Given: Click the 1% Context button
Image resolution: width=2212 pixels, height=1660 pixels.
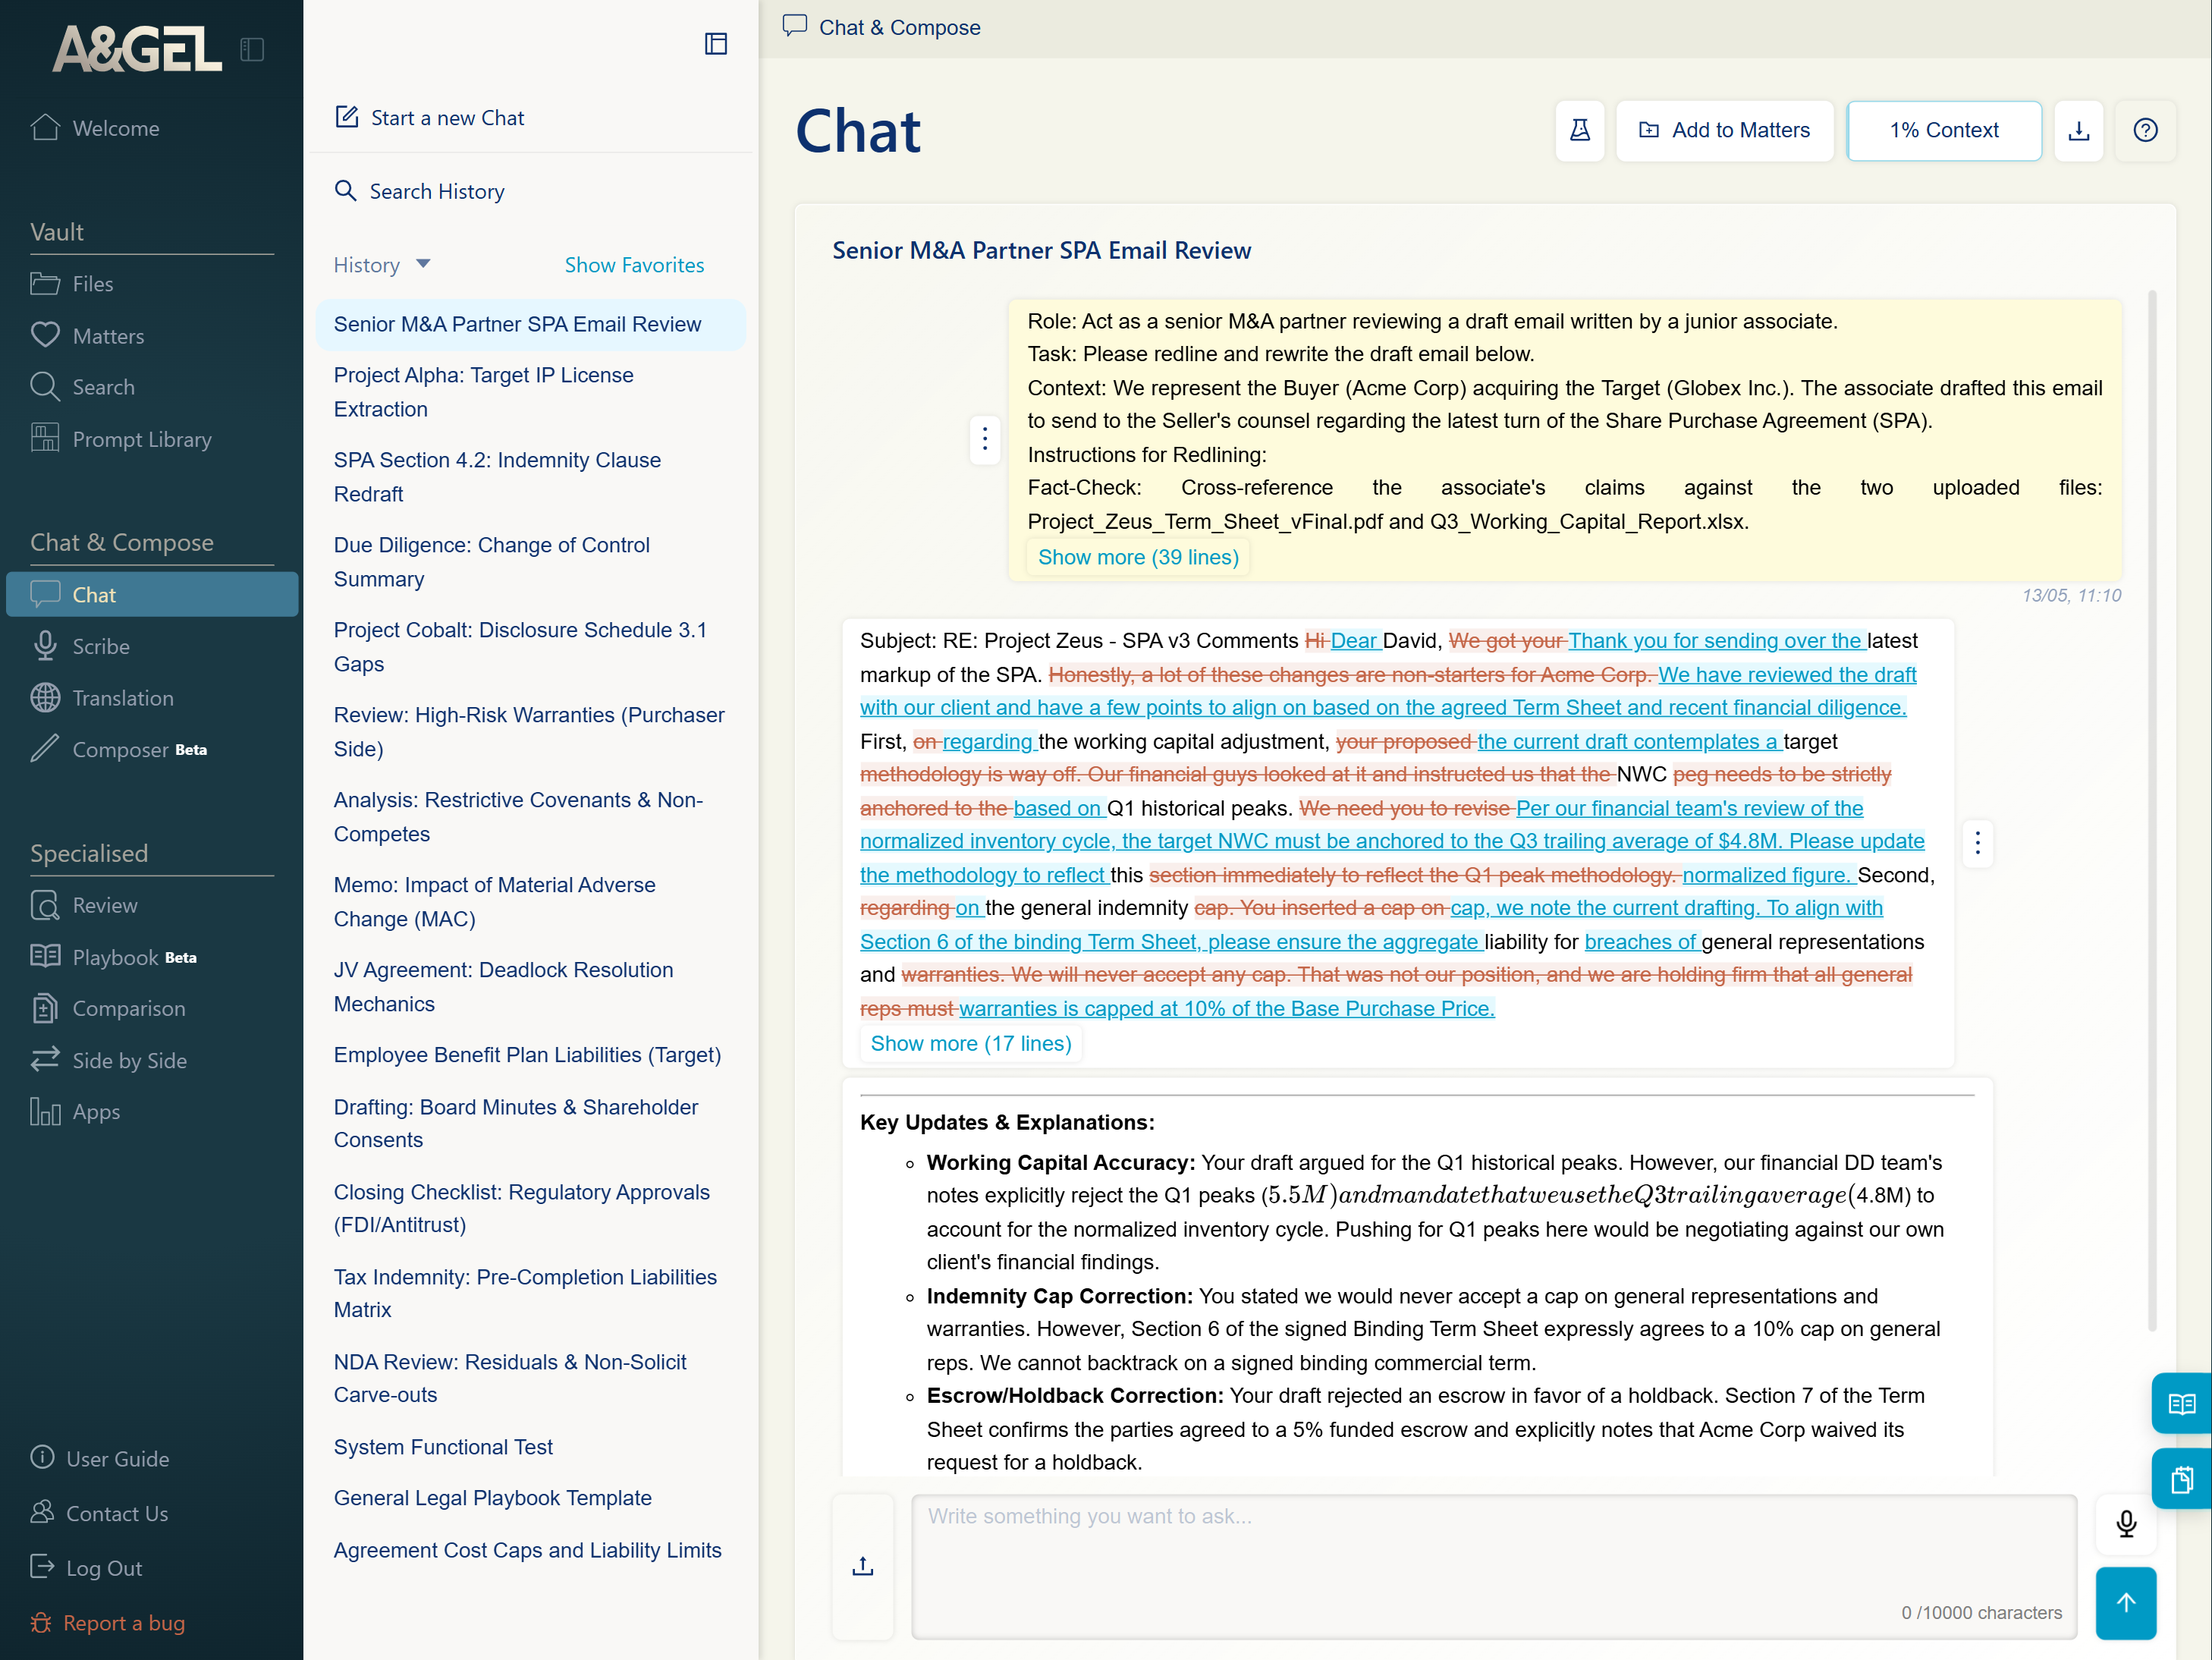Looking at the screenshot, I should [1944, 130].
